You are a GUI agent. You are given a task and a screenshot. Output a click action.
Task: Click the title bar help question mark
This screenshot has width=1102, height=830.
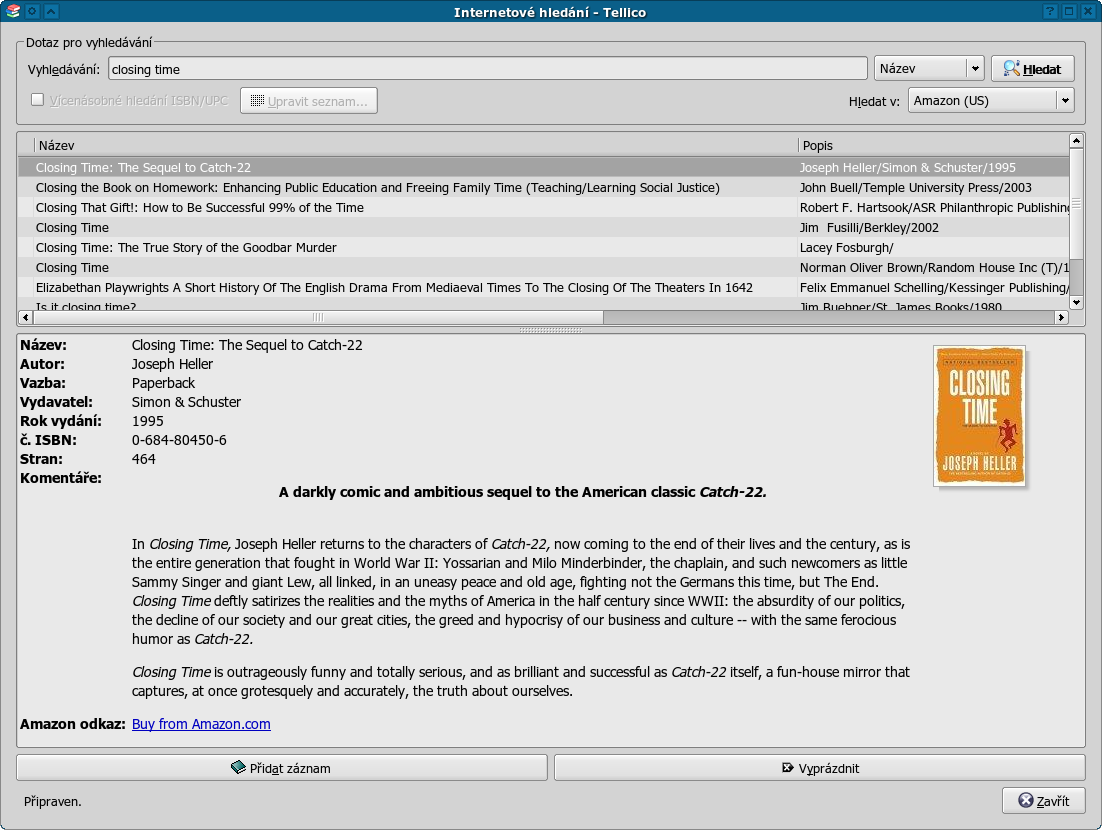[x=1050, y=11]
